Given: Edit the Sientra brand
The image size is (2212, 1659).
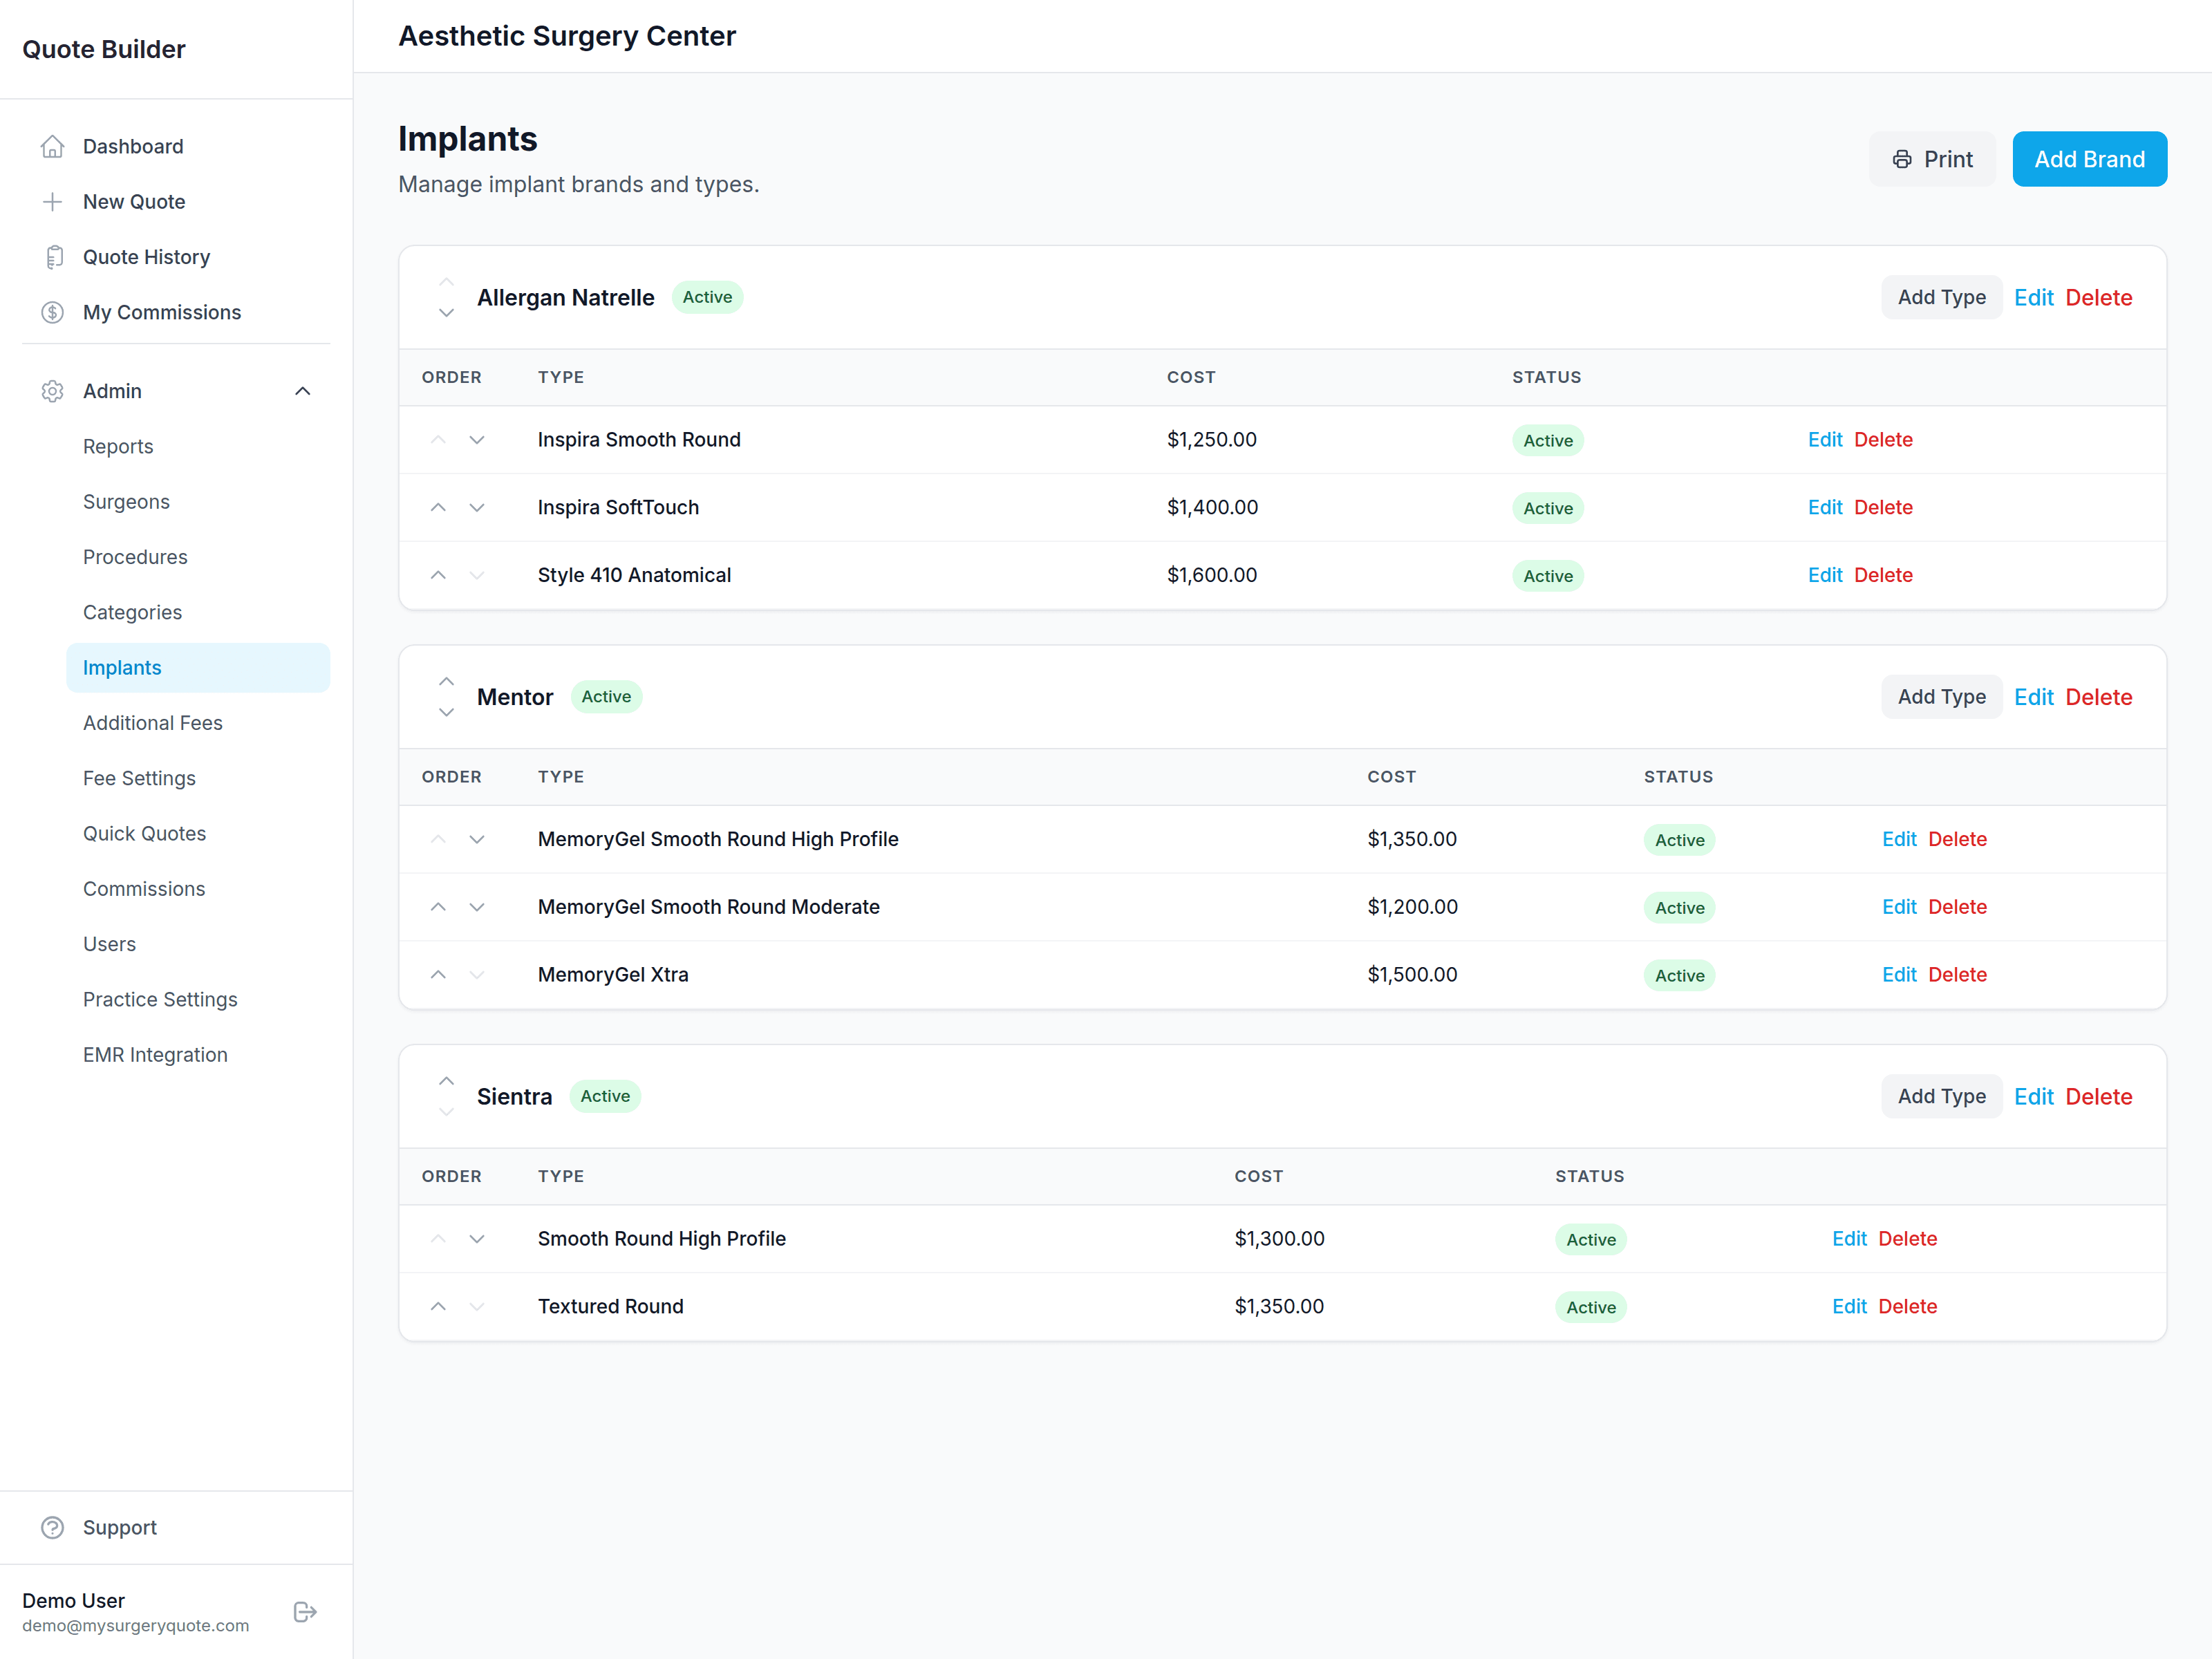Looking at the screenshot, I should coord(2033,1097).
